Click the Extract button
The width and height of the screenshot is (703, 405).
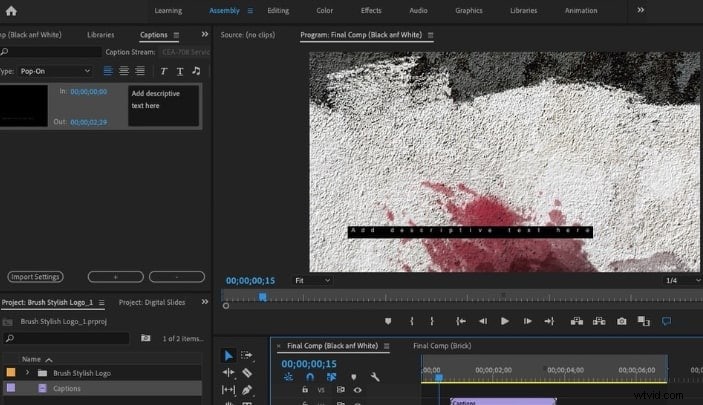pyautogui.click(x=599, y=321)
